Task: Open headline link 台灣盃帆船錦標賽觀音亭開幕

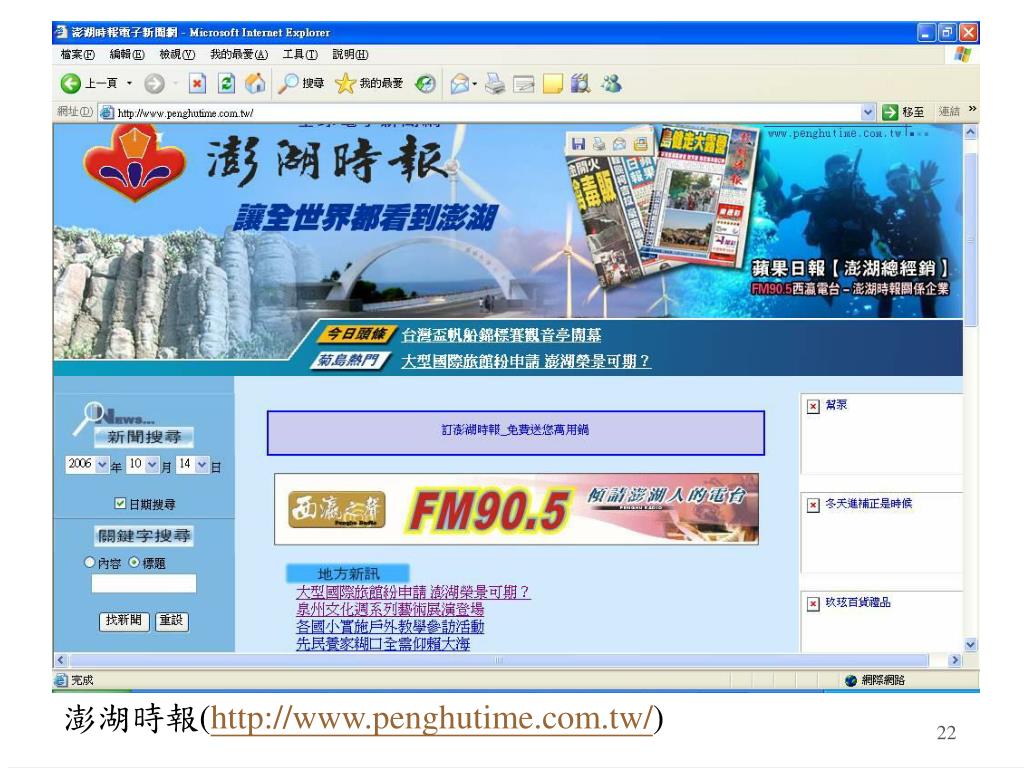Action: [x=501, y=336]
